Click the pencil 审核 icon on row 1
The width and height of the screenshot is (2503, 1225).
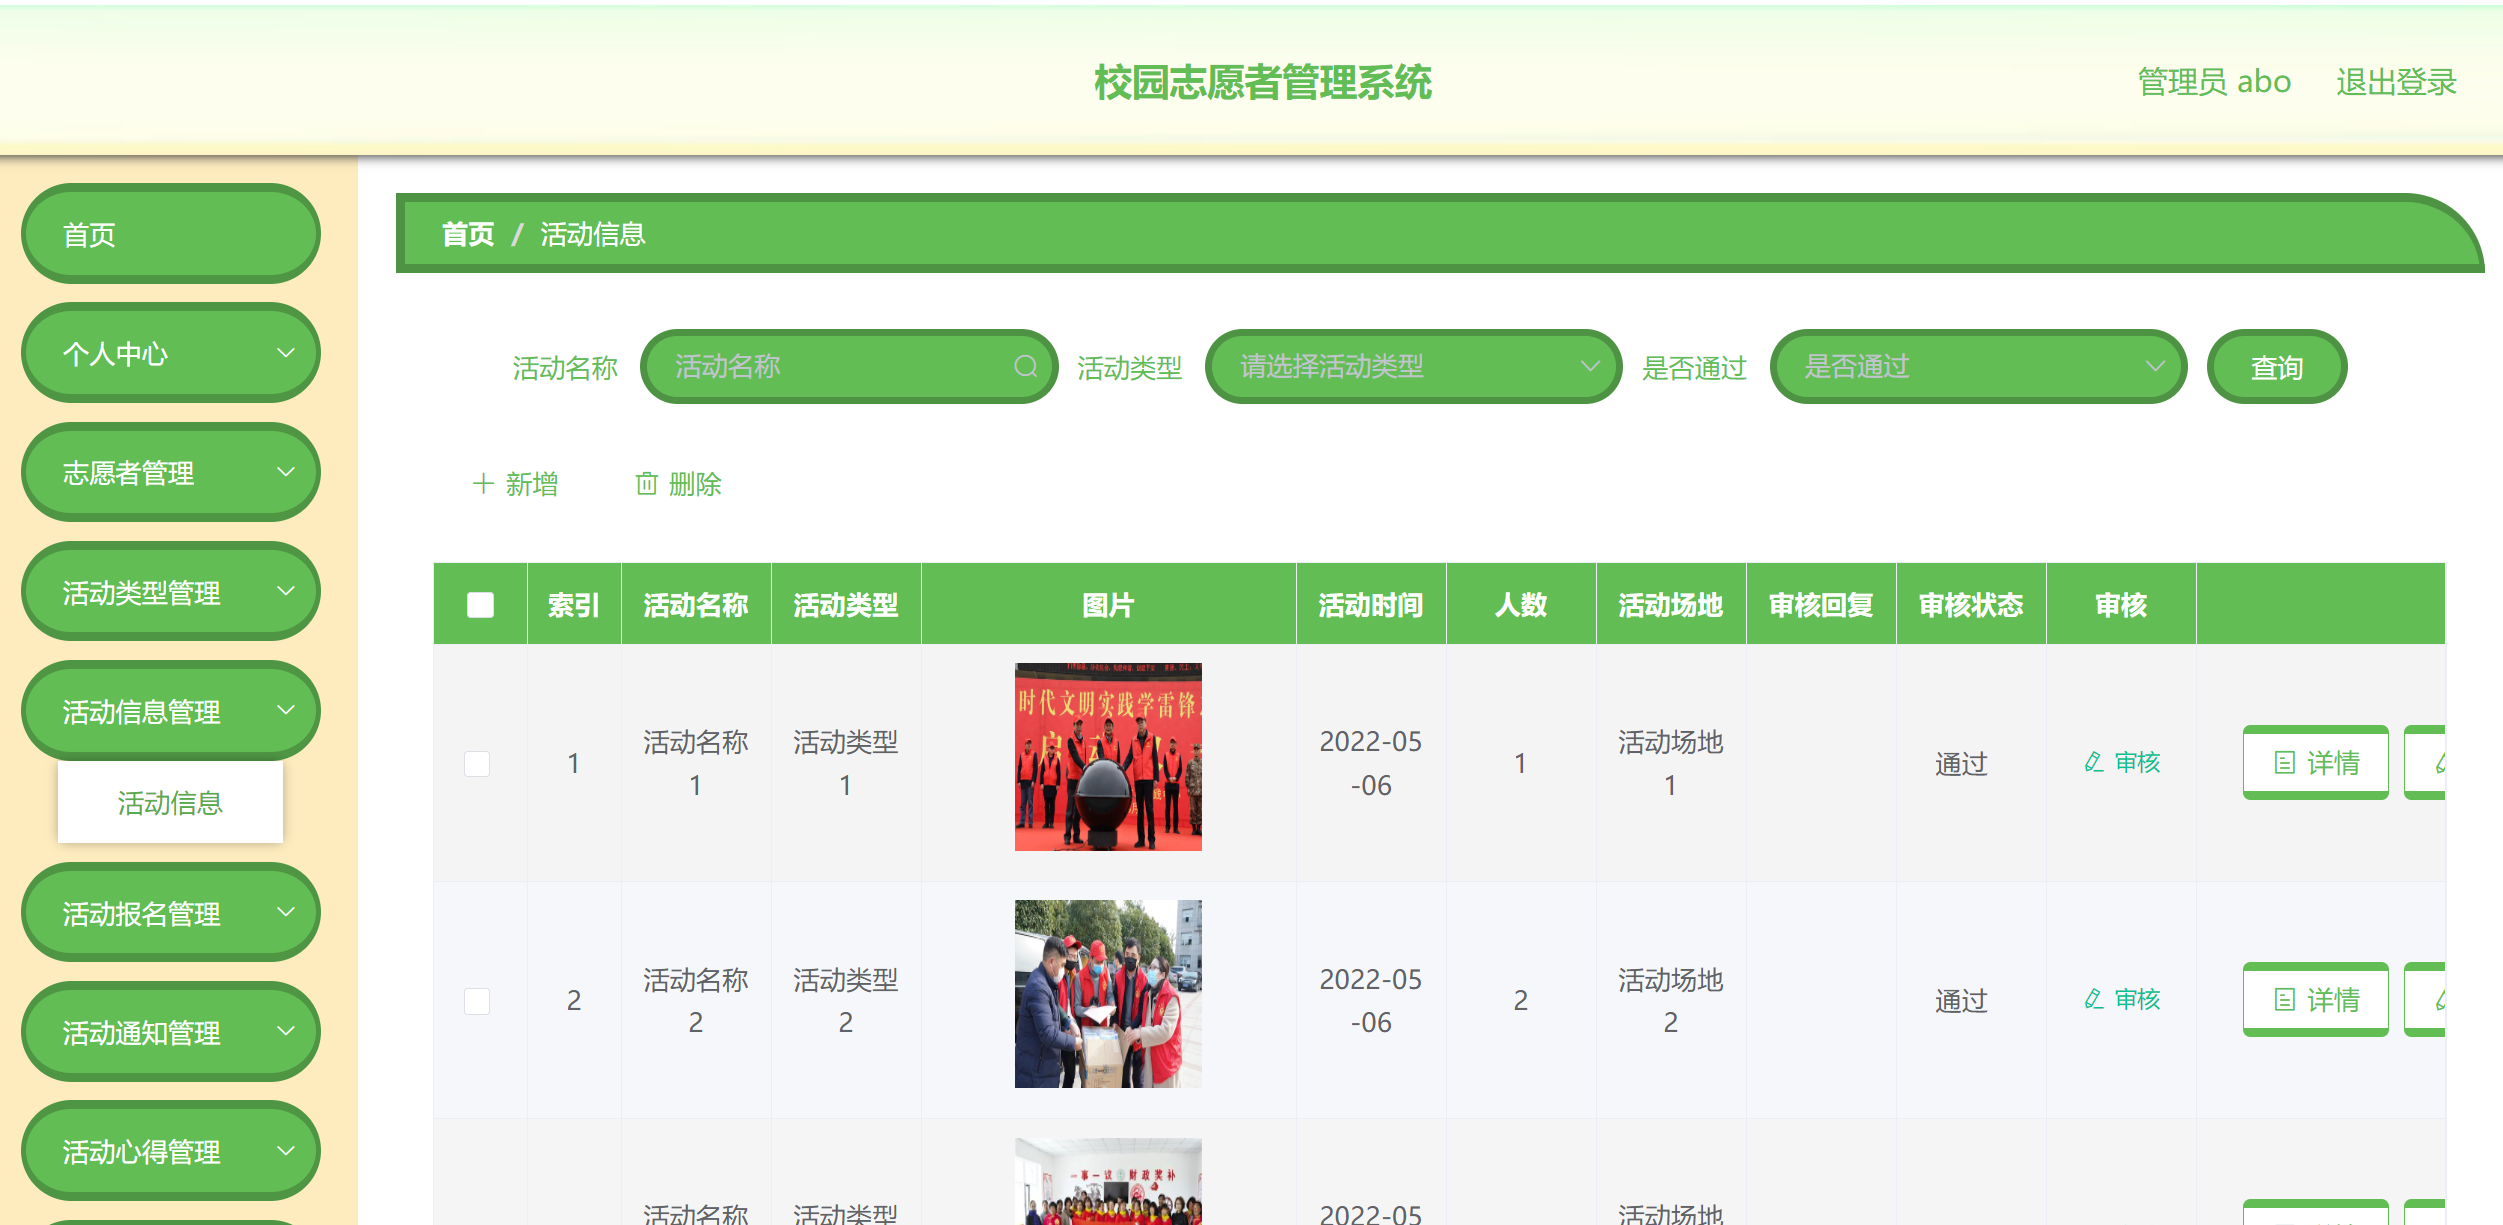click(2092, 761)
